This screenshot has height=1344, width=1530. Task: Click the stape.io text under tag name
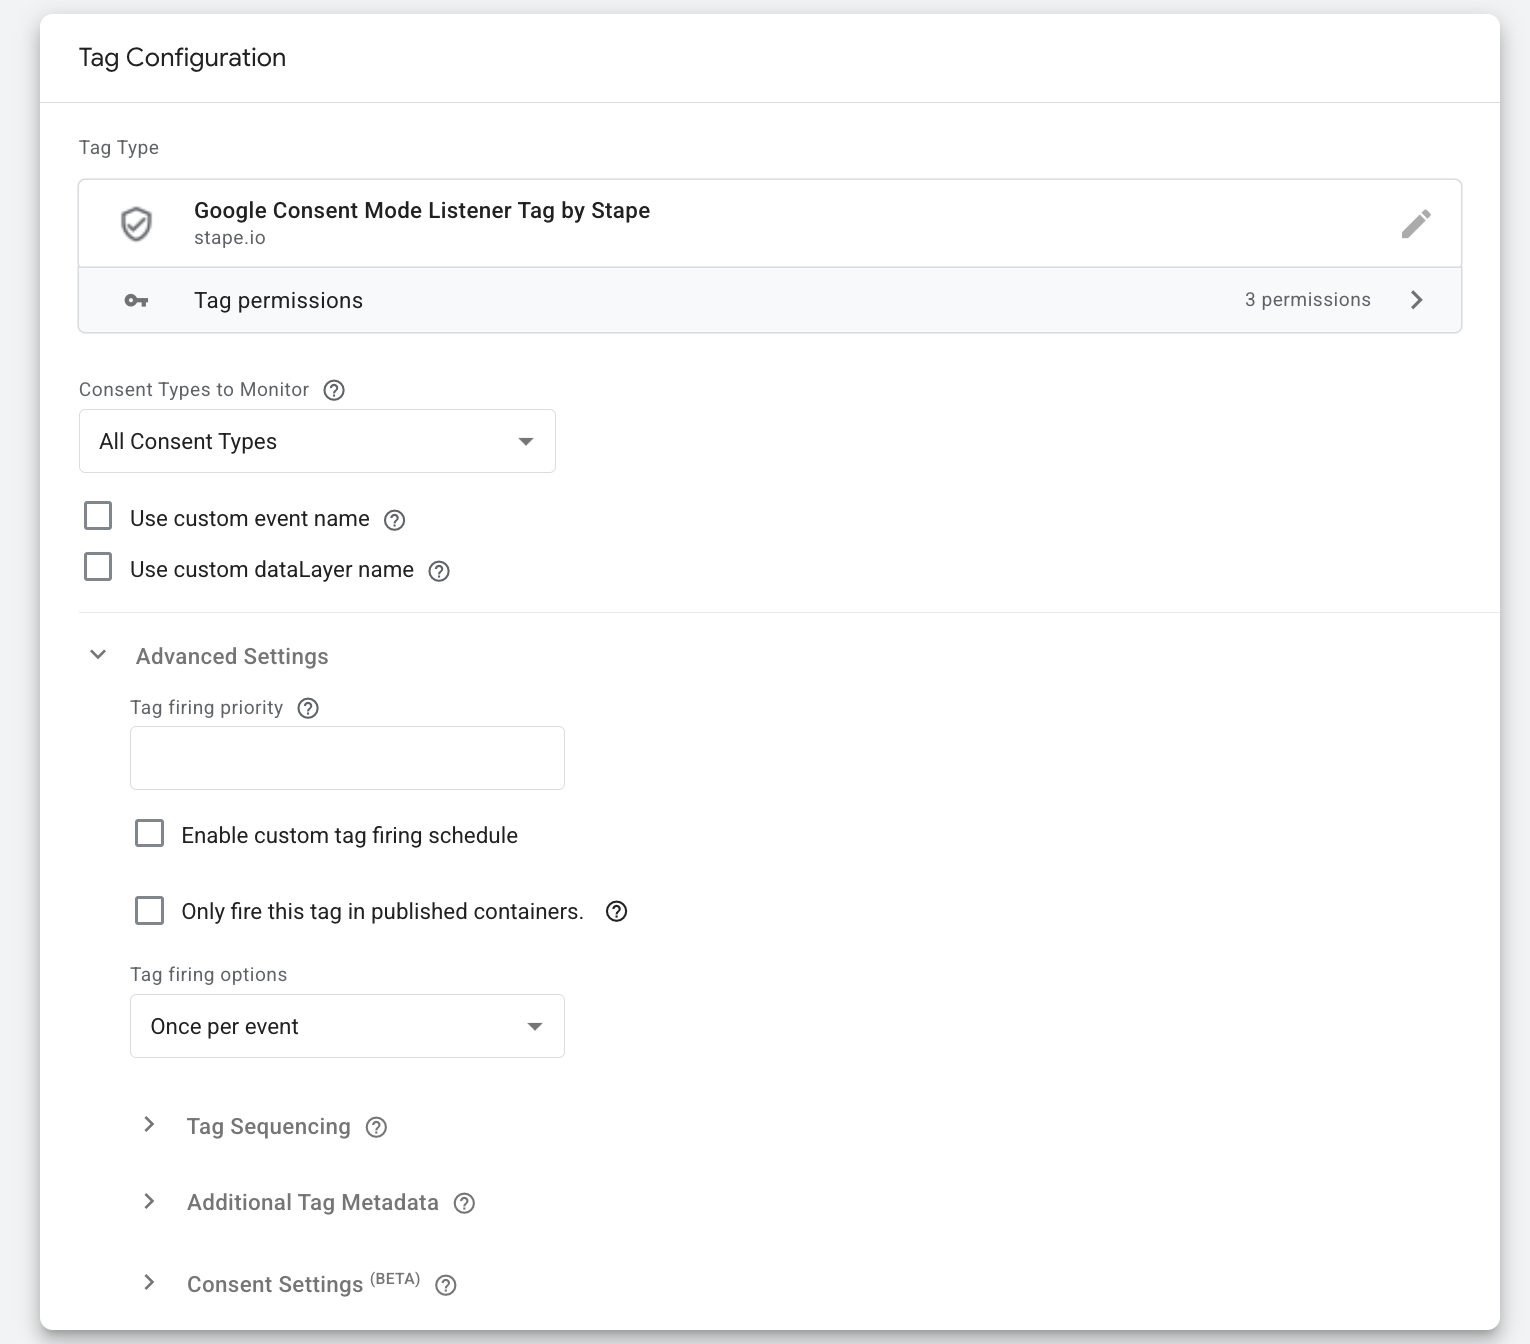[230, 238]
